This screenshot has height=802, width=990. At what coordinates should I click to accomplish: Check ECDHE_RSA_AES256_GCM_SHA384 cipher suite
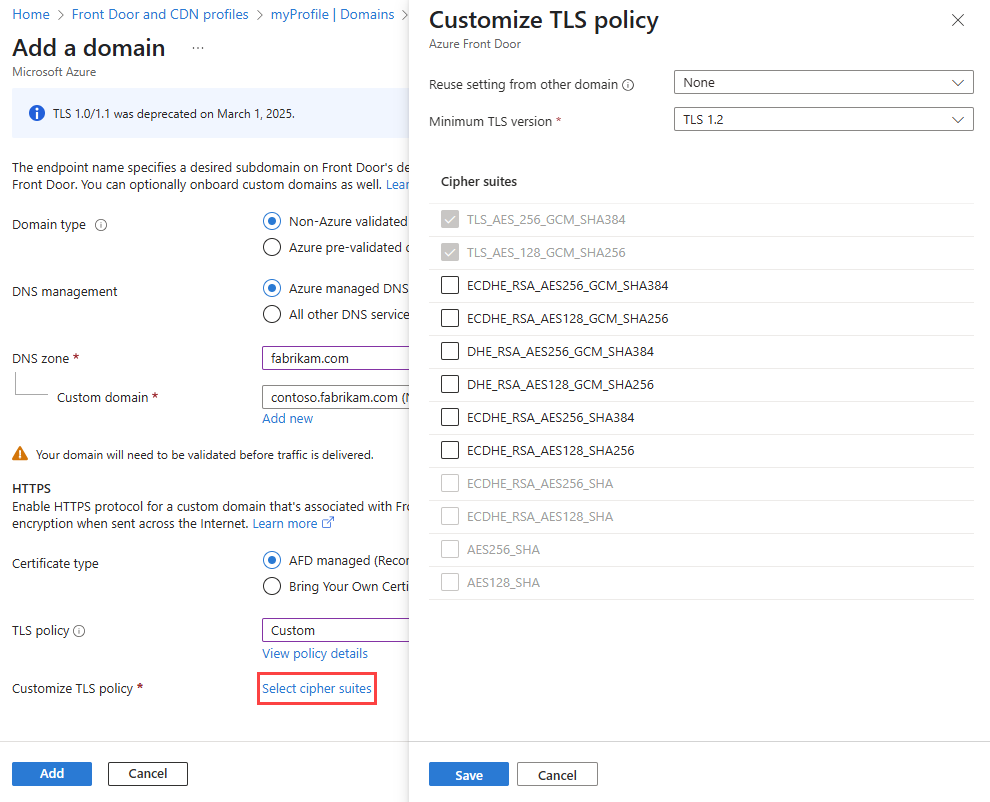pyautogui.click(x=450, y=286)
